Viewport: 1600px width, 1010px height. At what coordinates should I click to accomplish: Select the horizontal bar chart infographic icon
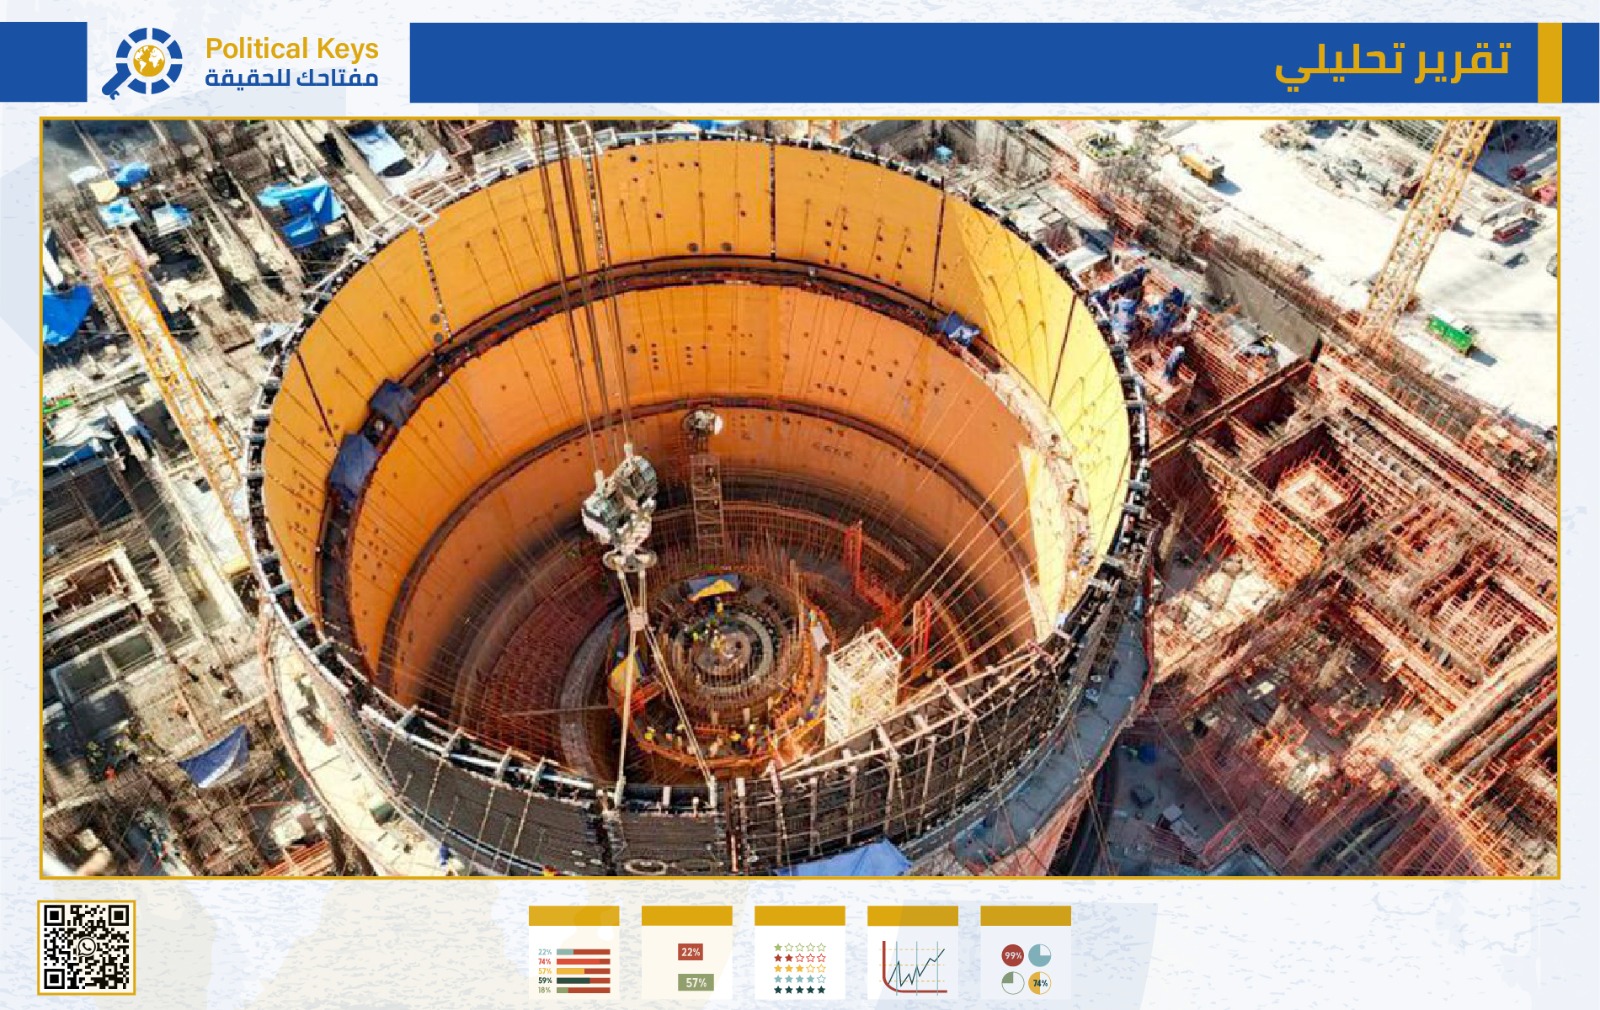[574, 953]
